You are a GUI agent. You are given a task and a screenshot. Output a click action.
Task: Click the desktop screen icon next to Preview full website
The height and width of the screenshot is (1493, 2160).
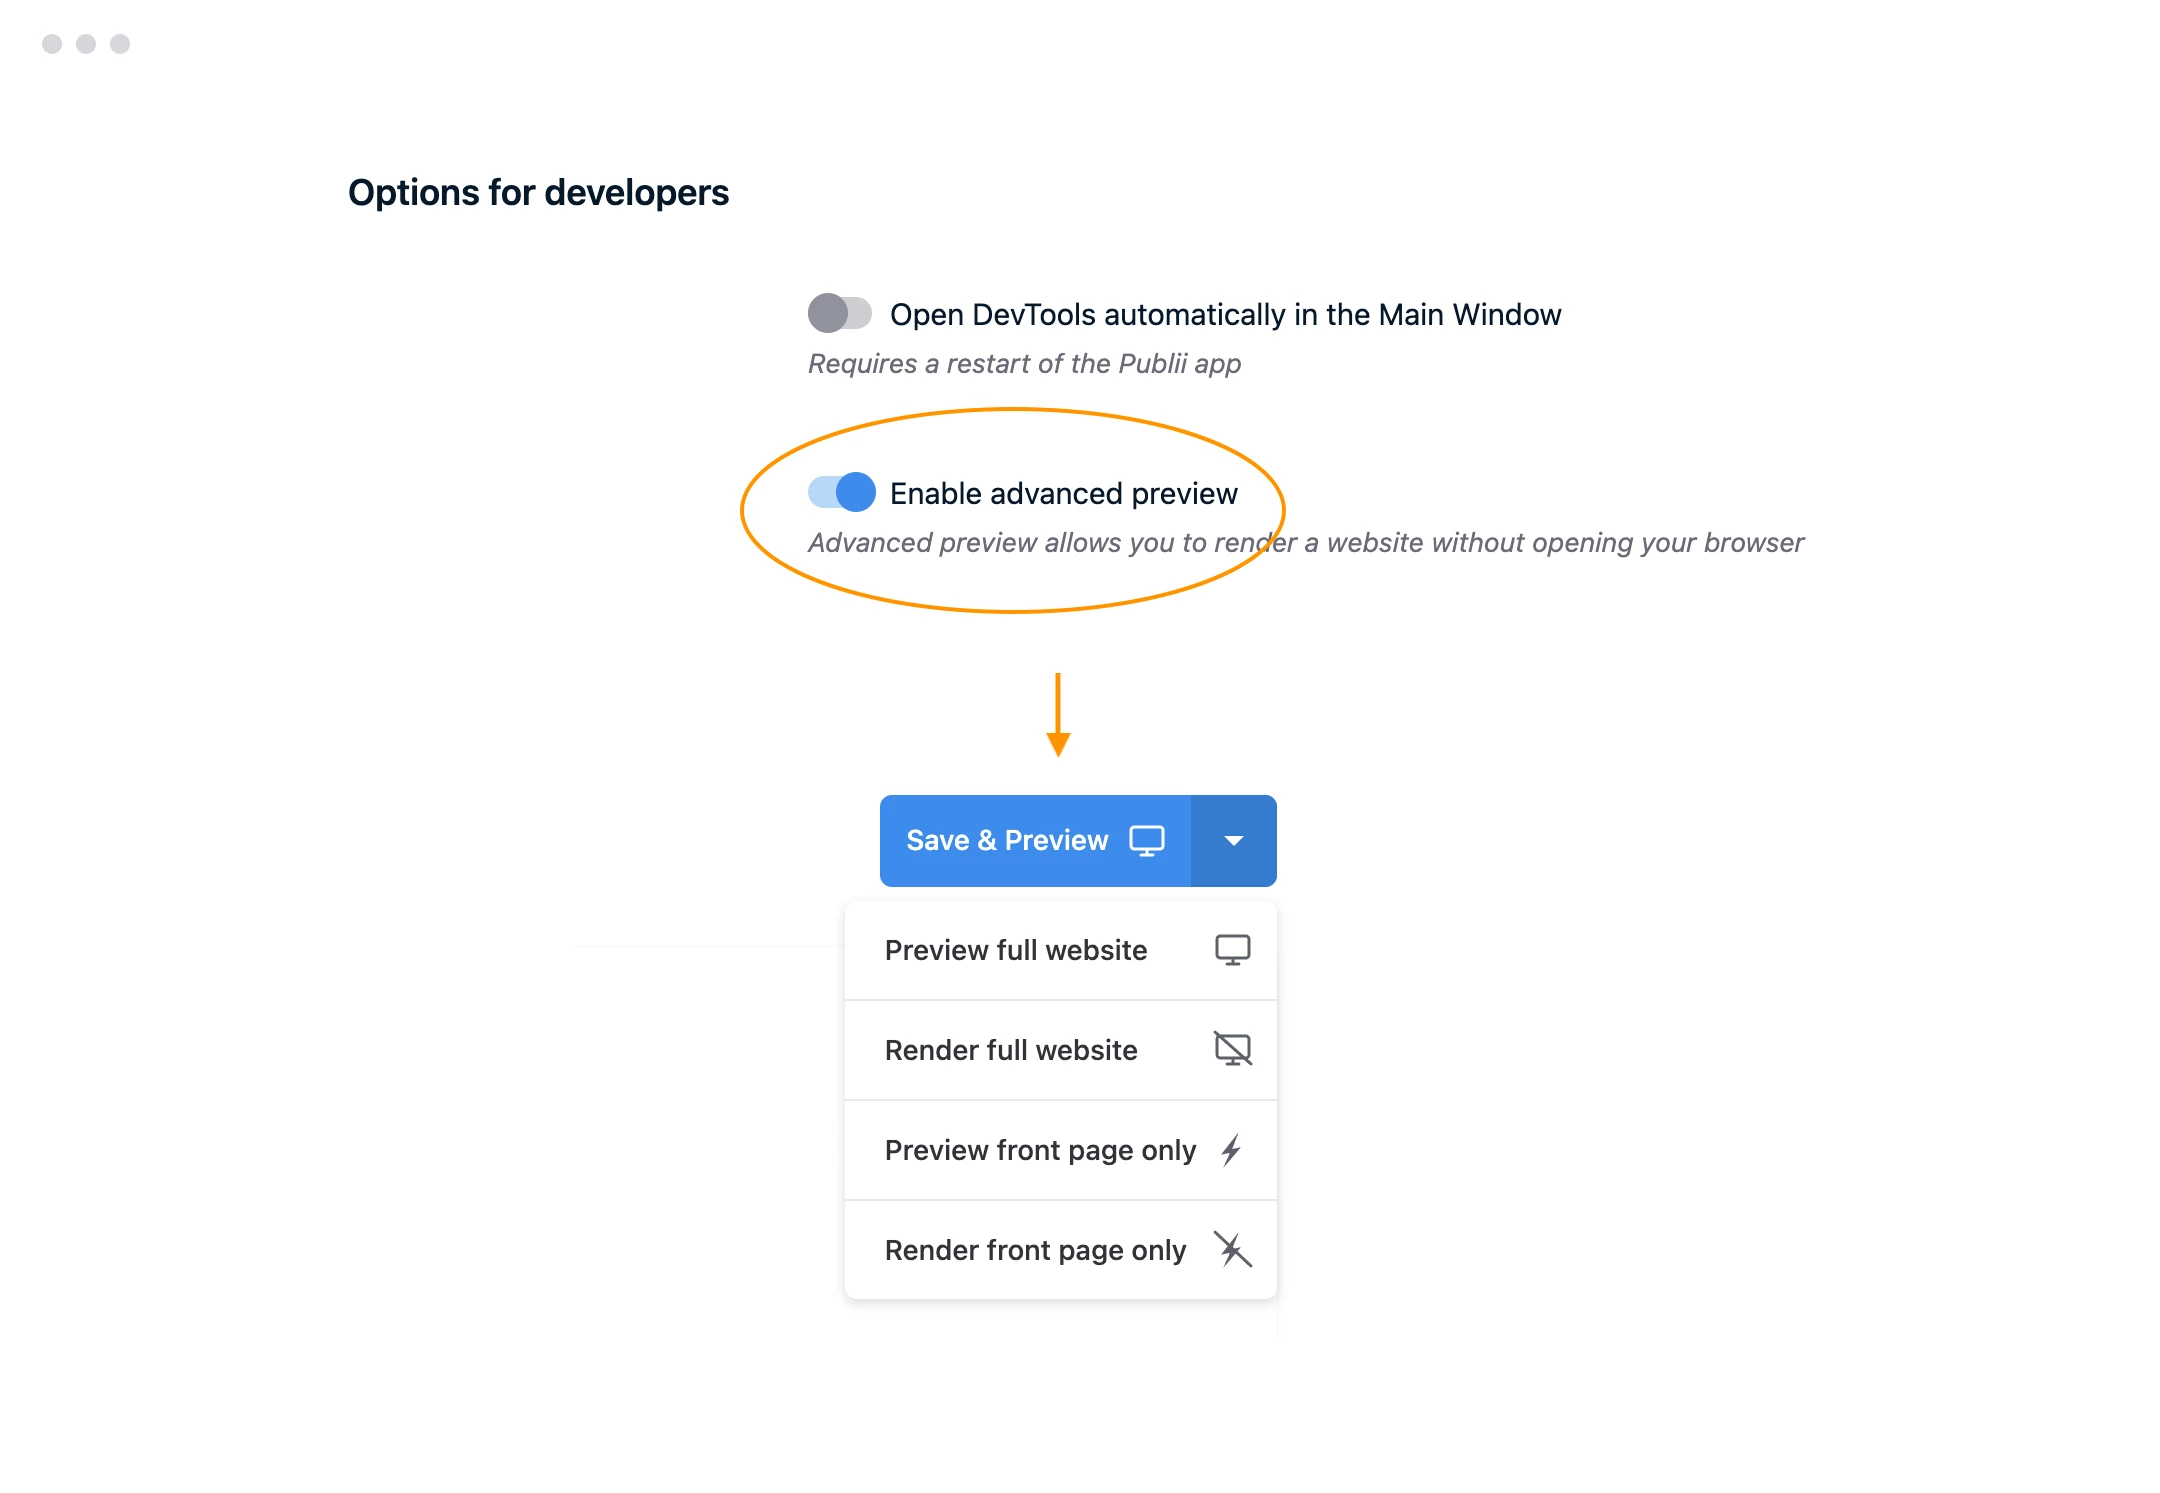pos(1234,950)
